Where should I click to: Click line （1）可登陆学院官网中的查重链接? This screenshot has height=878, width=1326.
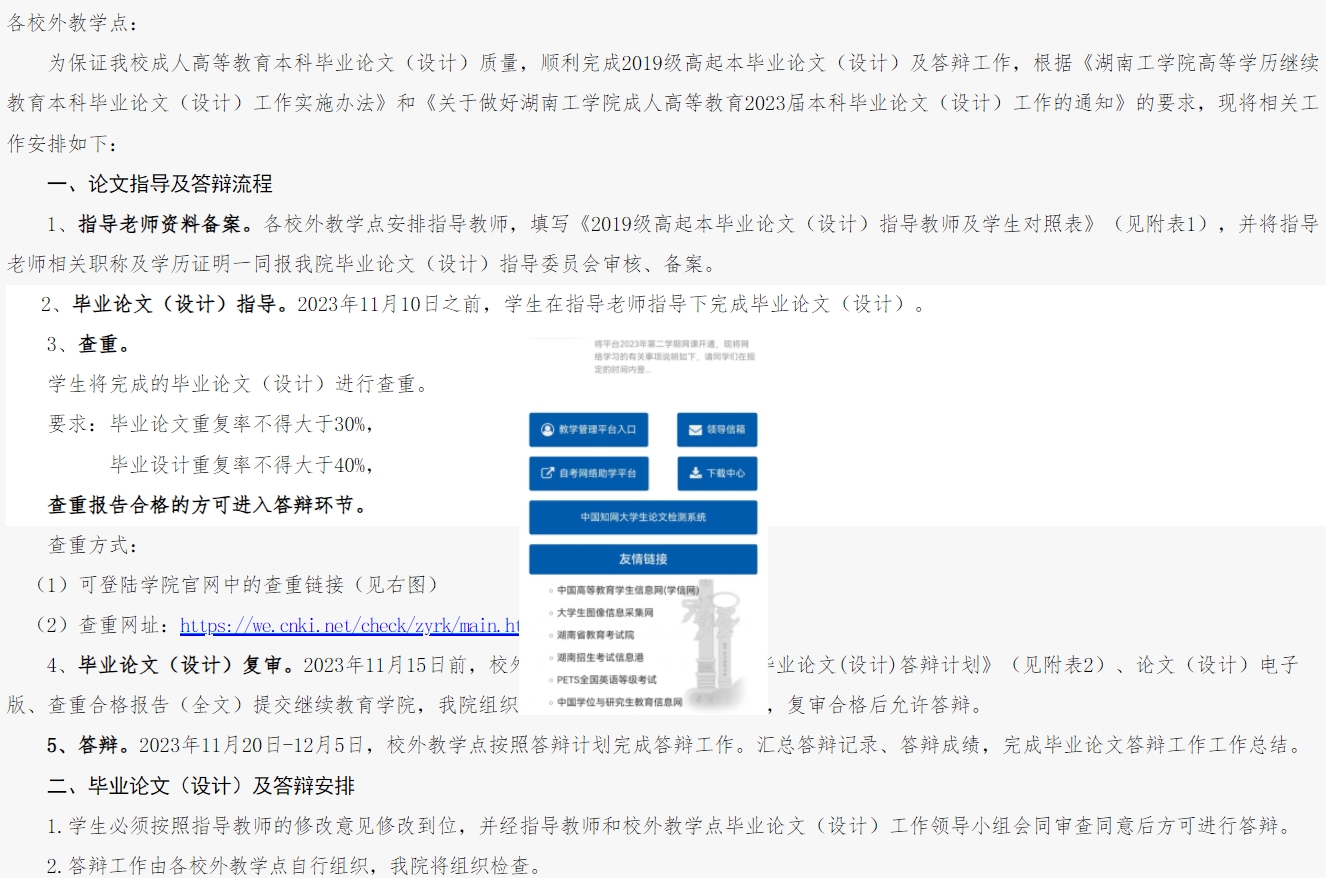tap(237, 585)
